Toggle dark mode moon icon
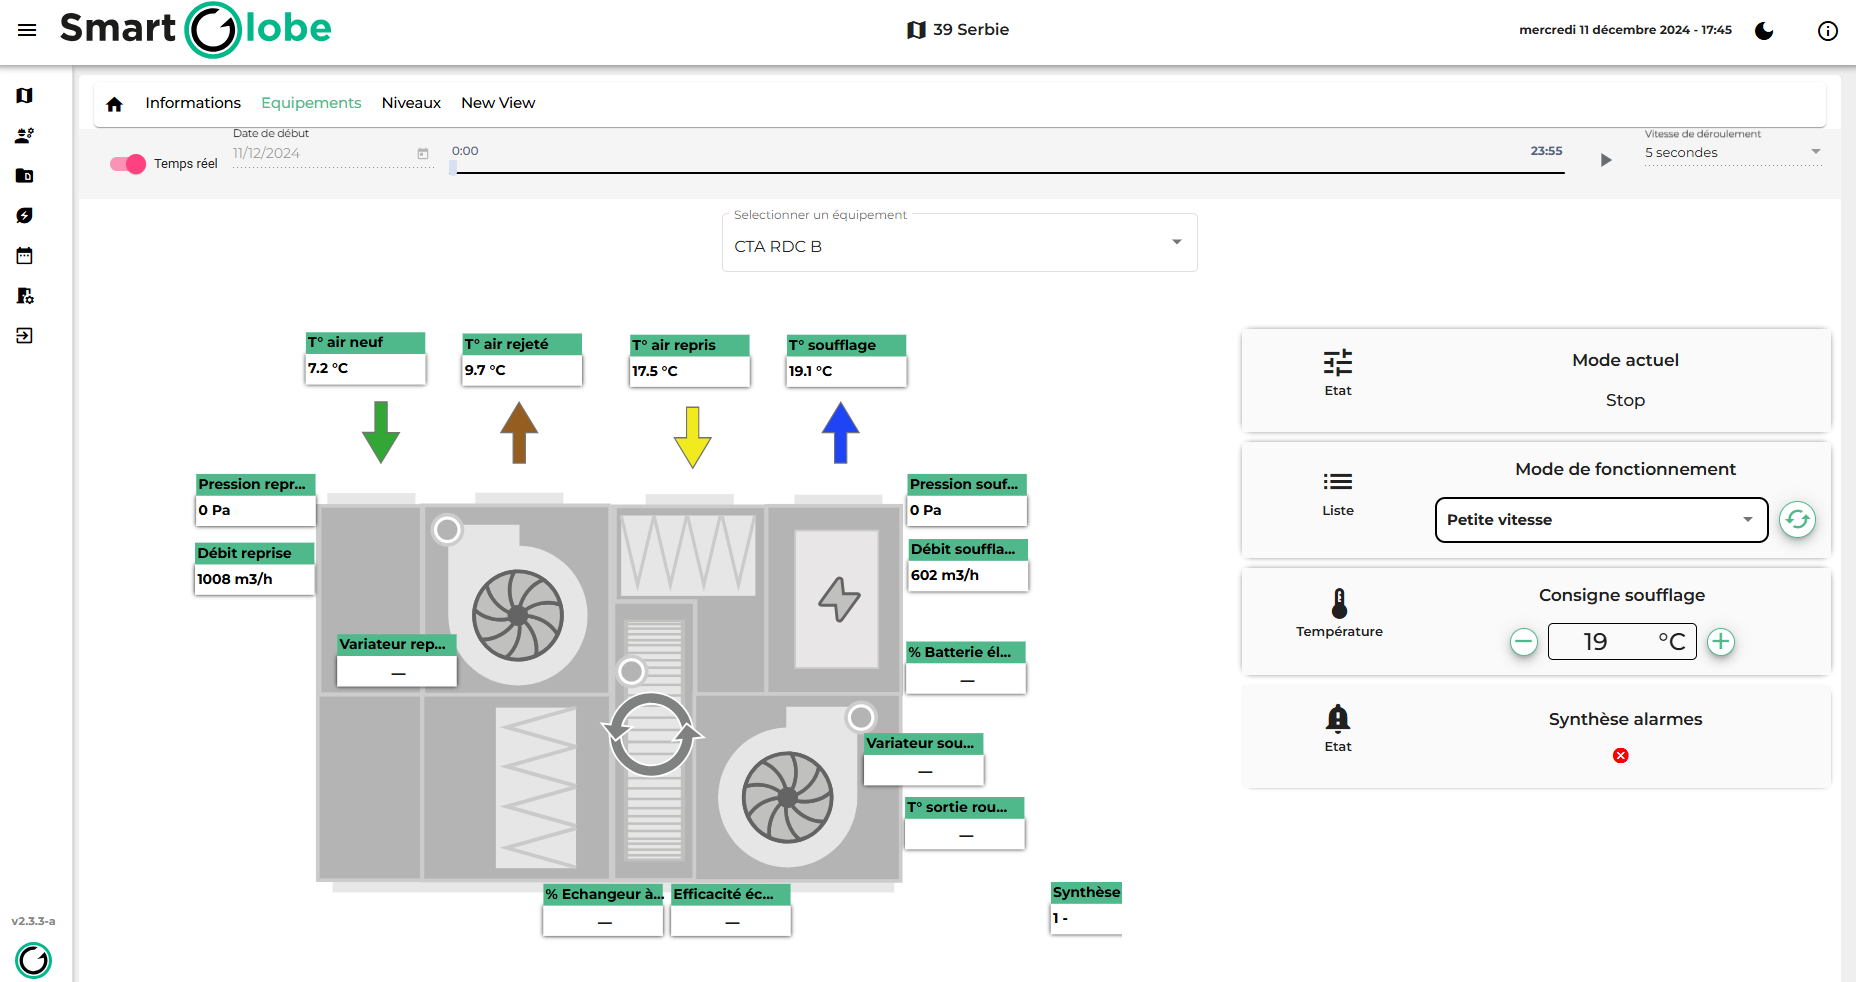Image resolution: width=1856 pixels, height=982 pixels. click(1764, 31)
